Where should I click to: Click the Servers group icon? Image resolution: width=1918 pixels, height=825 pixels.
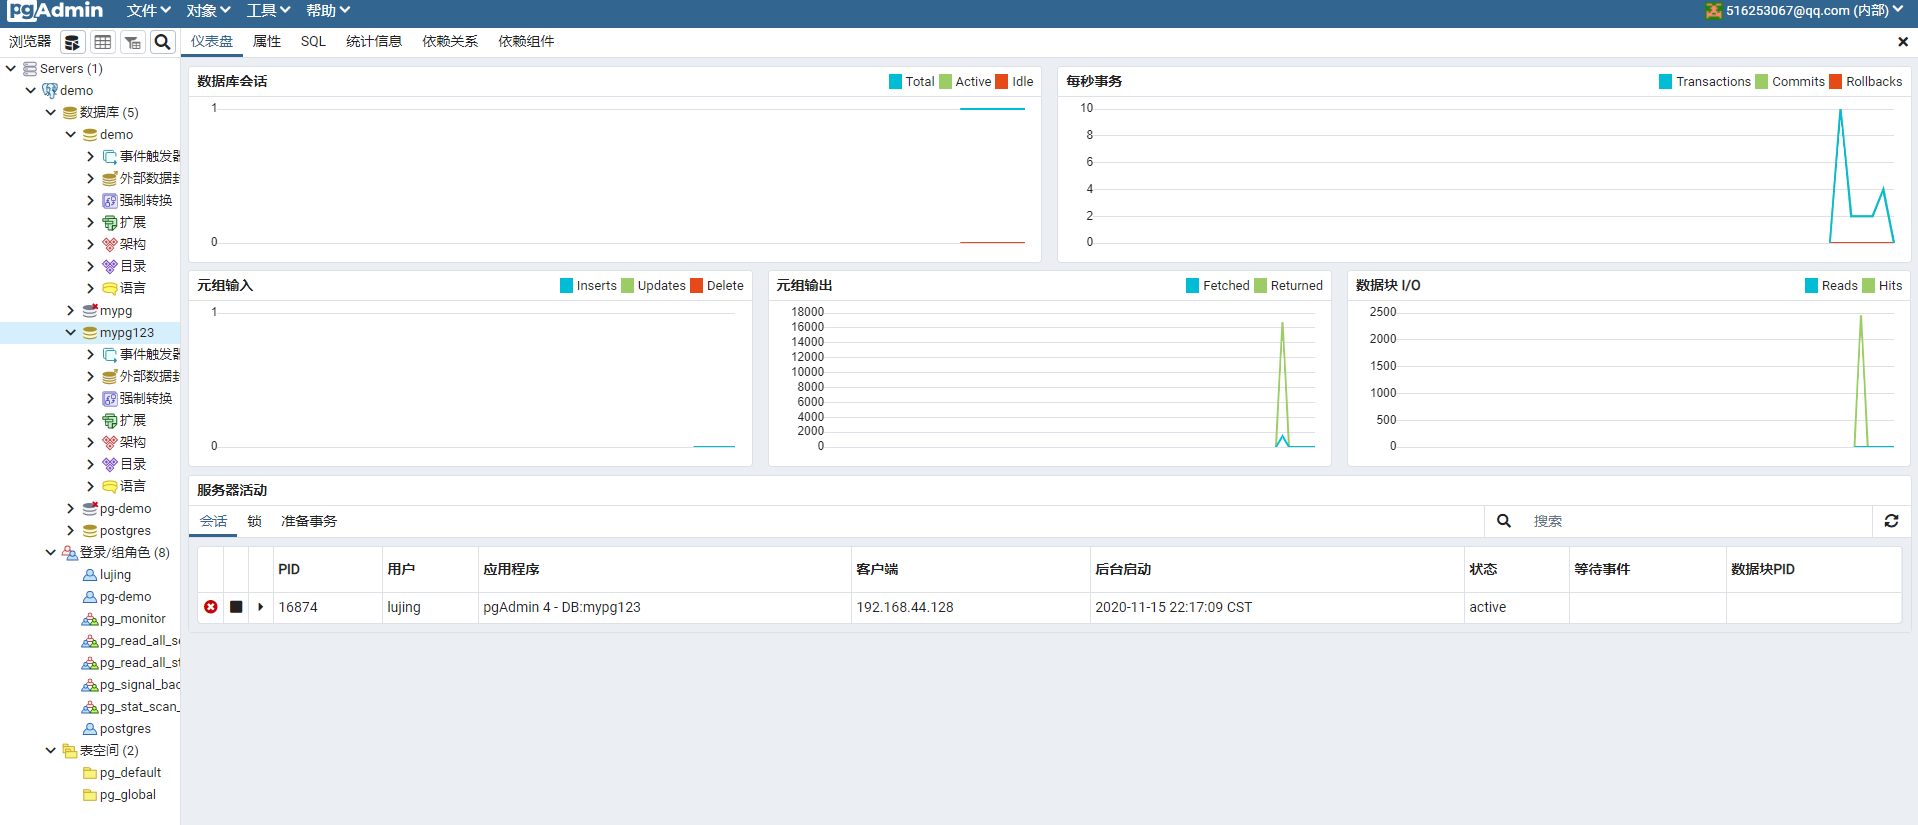point(30,69)
